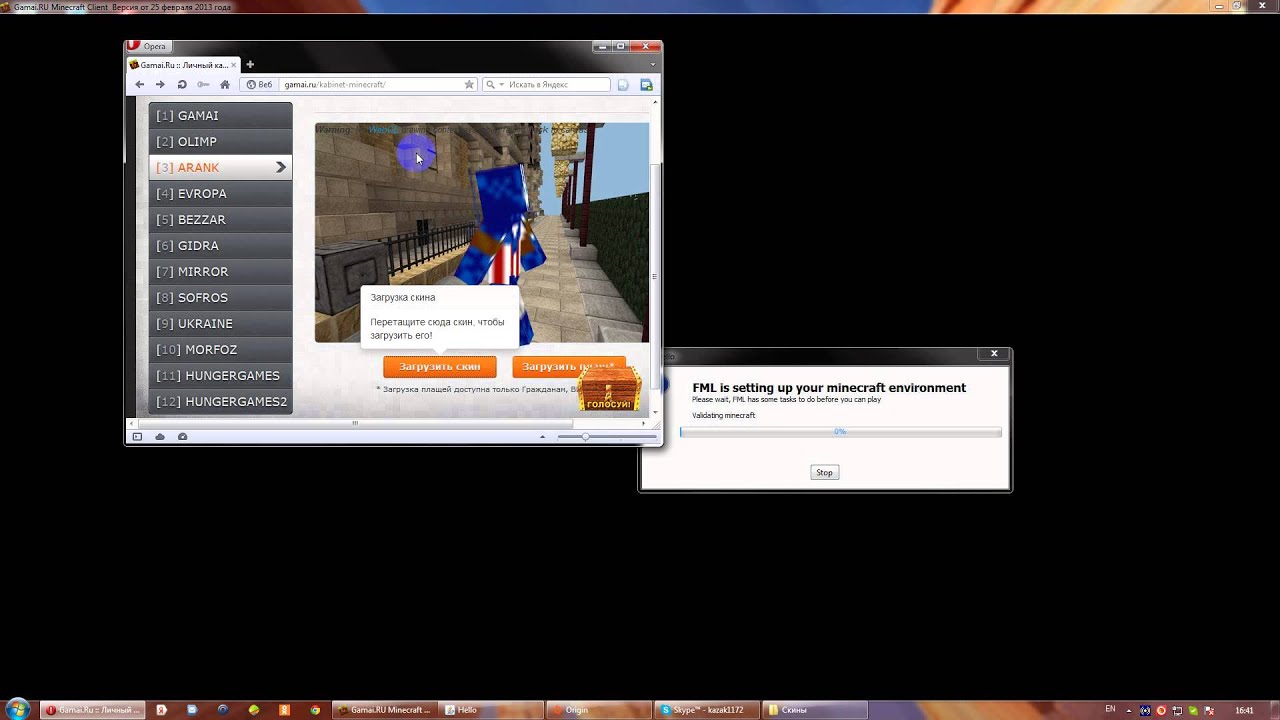Go forward with the browser forward arrow
Image resolution: width=1280 pixels, height=720 pixels.
click(160, 85)
